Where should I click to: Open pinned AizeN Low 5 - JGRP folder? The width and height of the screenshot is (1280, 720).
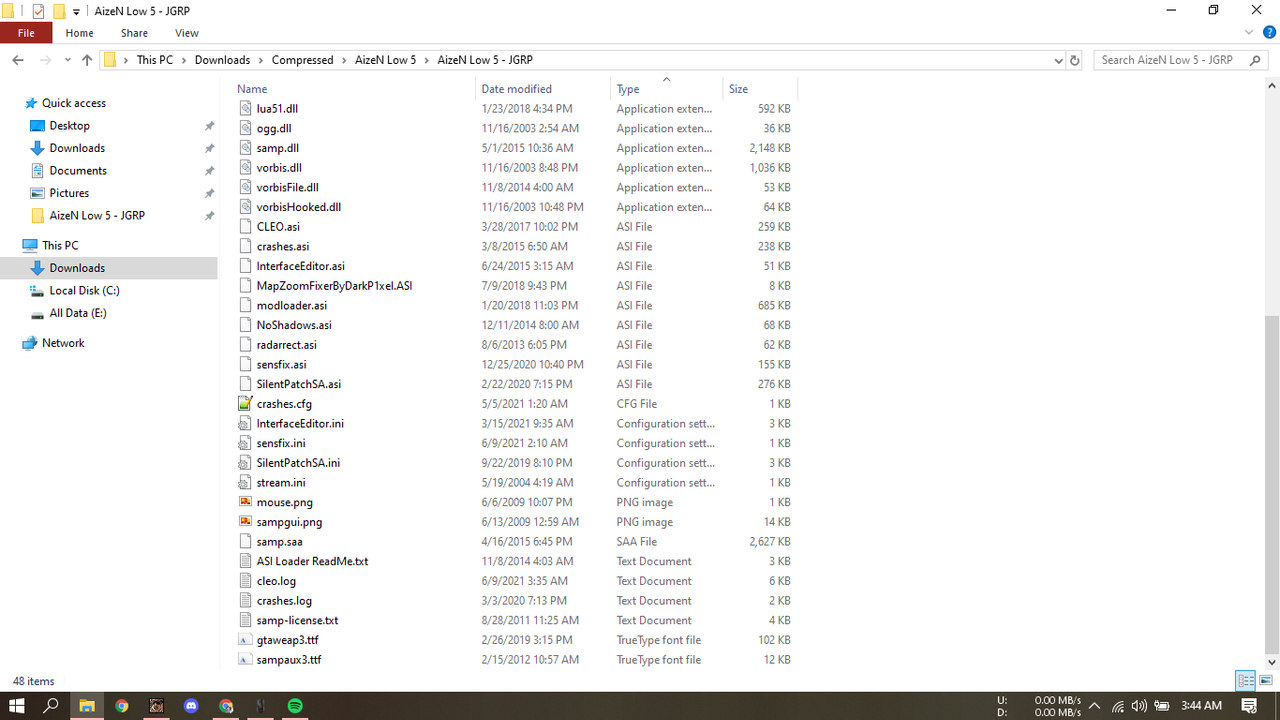tap(97, 216)
